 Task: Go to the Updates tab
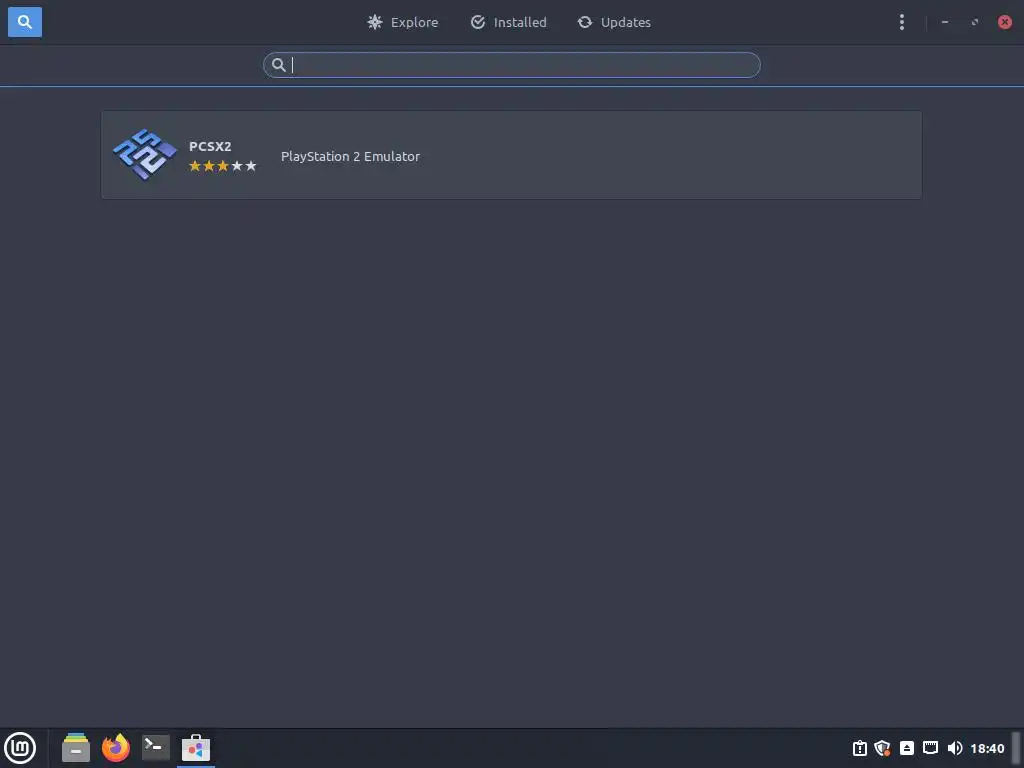tap(614, 22)
